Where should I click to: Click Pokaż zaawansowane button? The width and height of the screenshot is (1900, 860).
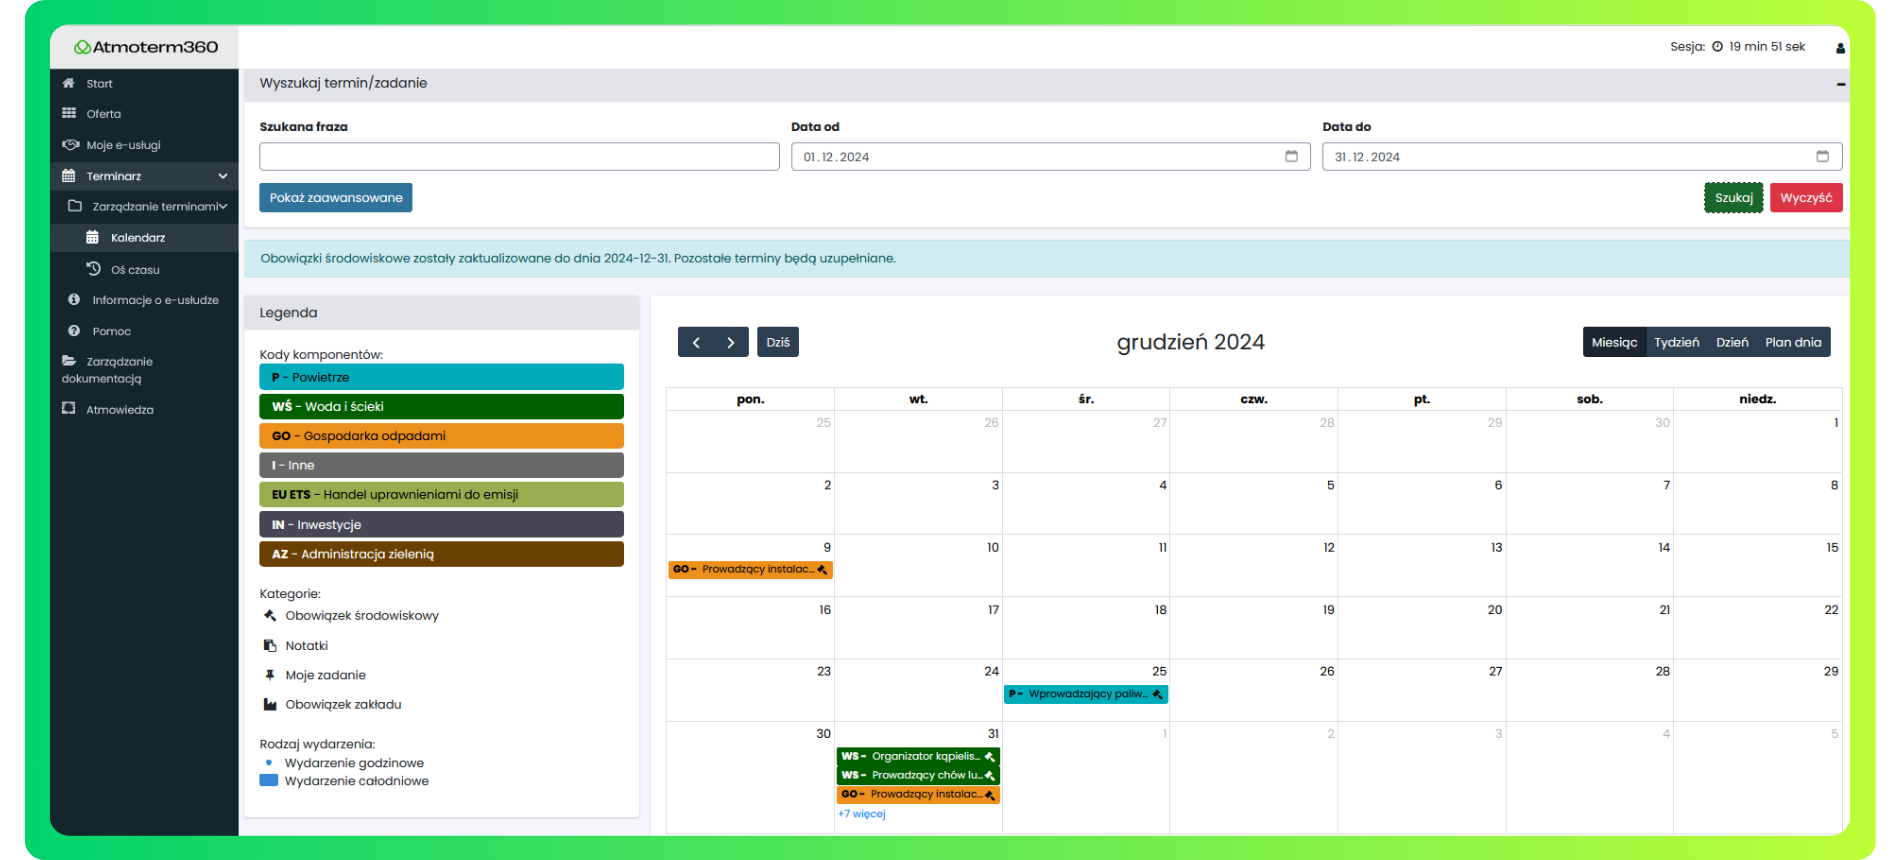pyautogui.click(x=336, y=197)
